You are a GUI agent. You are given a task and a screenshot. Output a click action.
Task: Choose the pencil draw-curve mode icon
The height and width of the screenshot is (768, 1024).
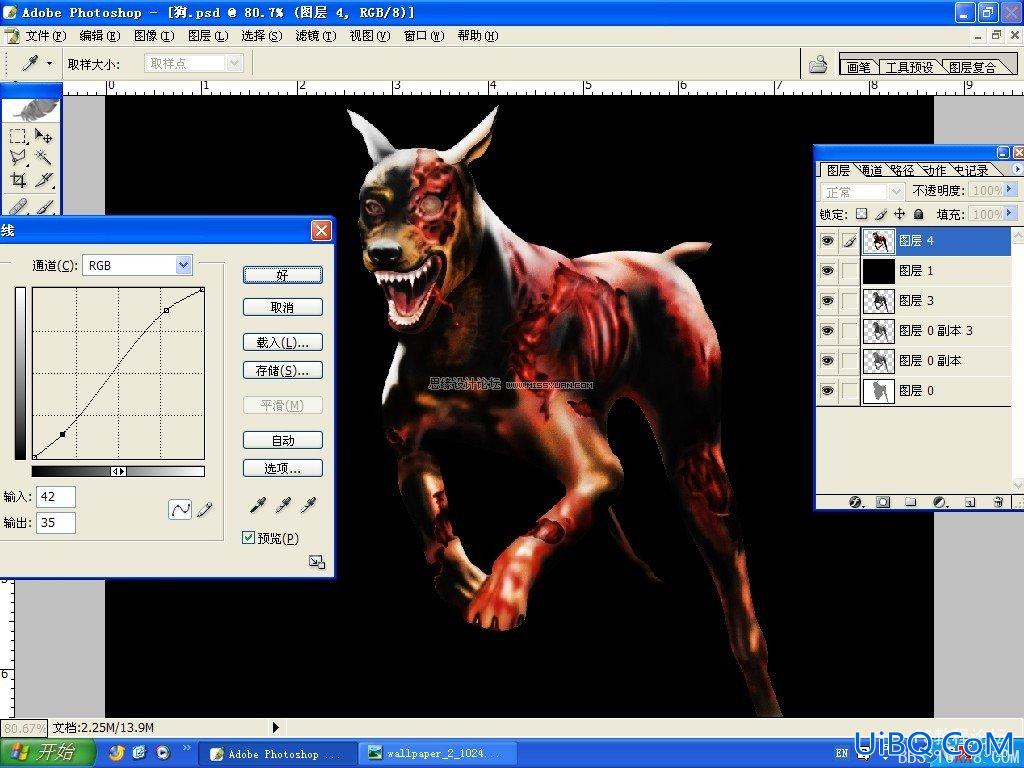(x=205, y=509)
